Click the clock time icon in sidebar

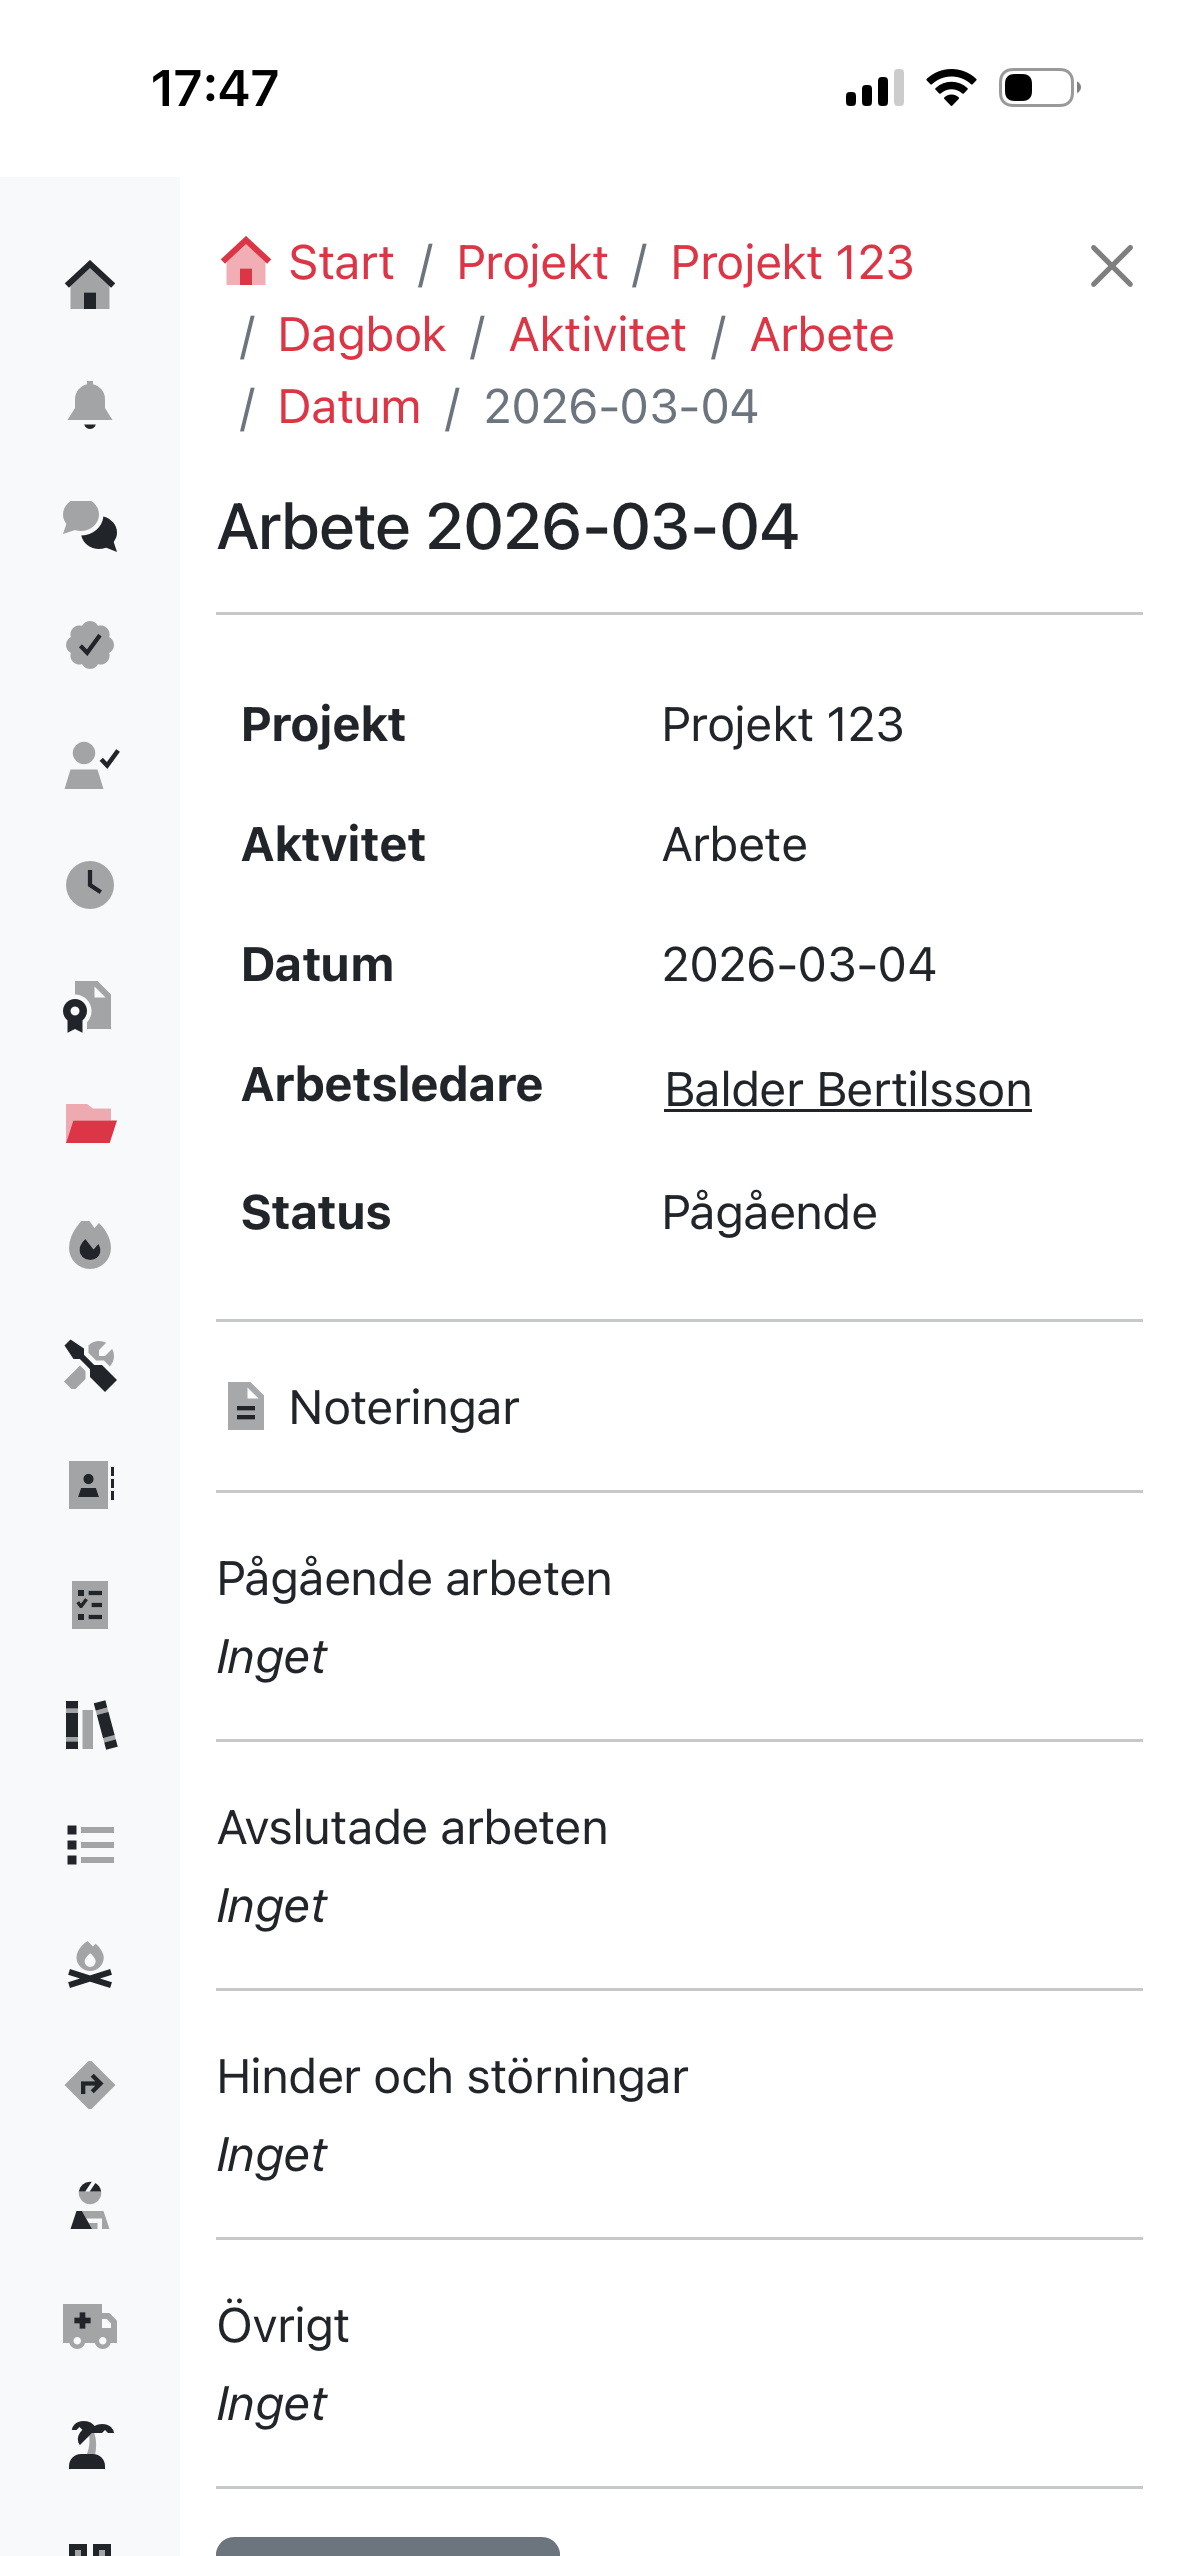[90, 885]
